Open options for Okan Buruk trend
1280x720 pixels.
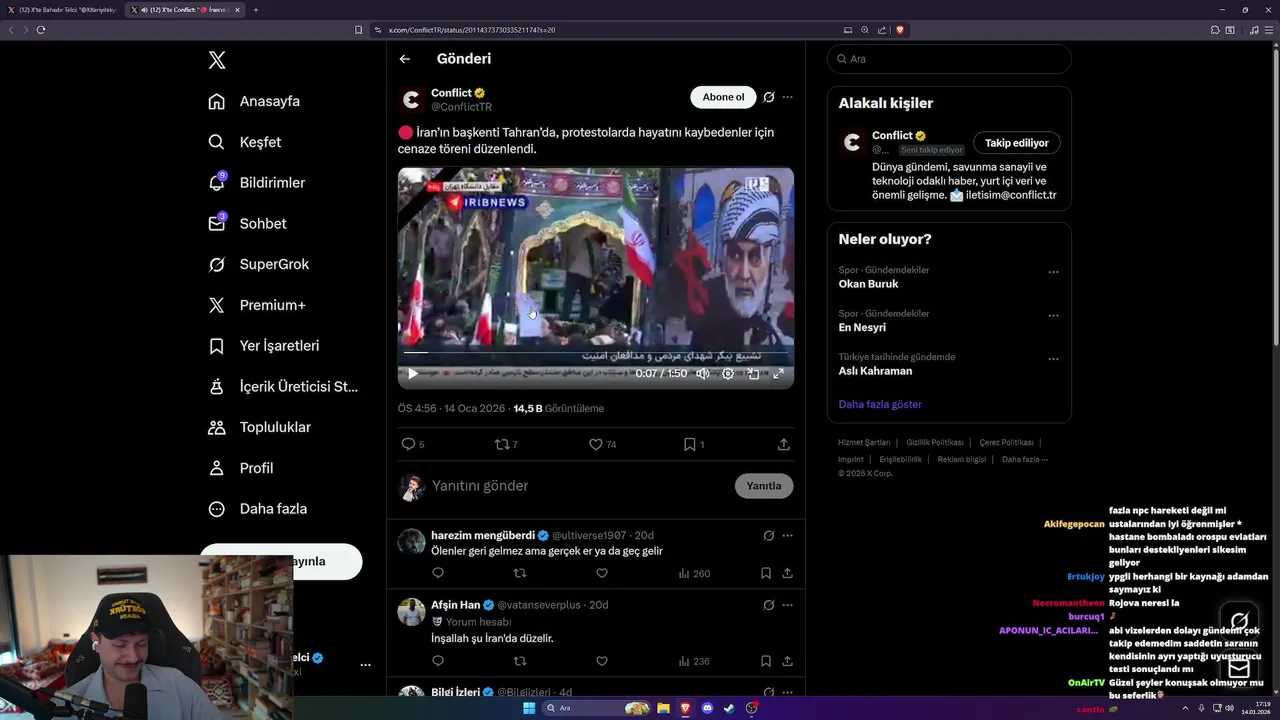pos(1053,272)
